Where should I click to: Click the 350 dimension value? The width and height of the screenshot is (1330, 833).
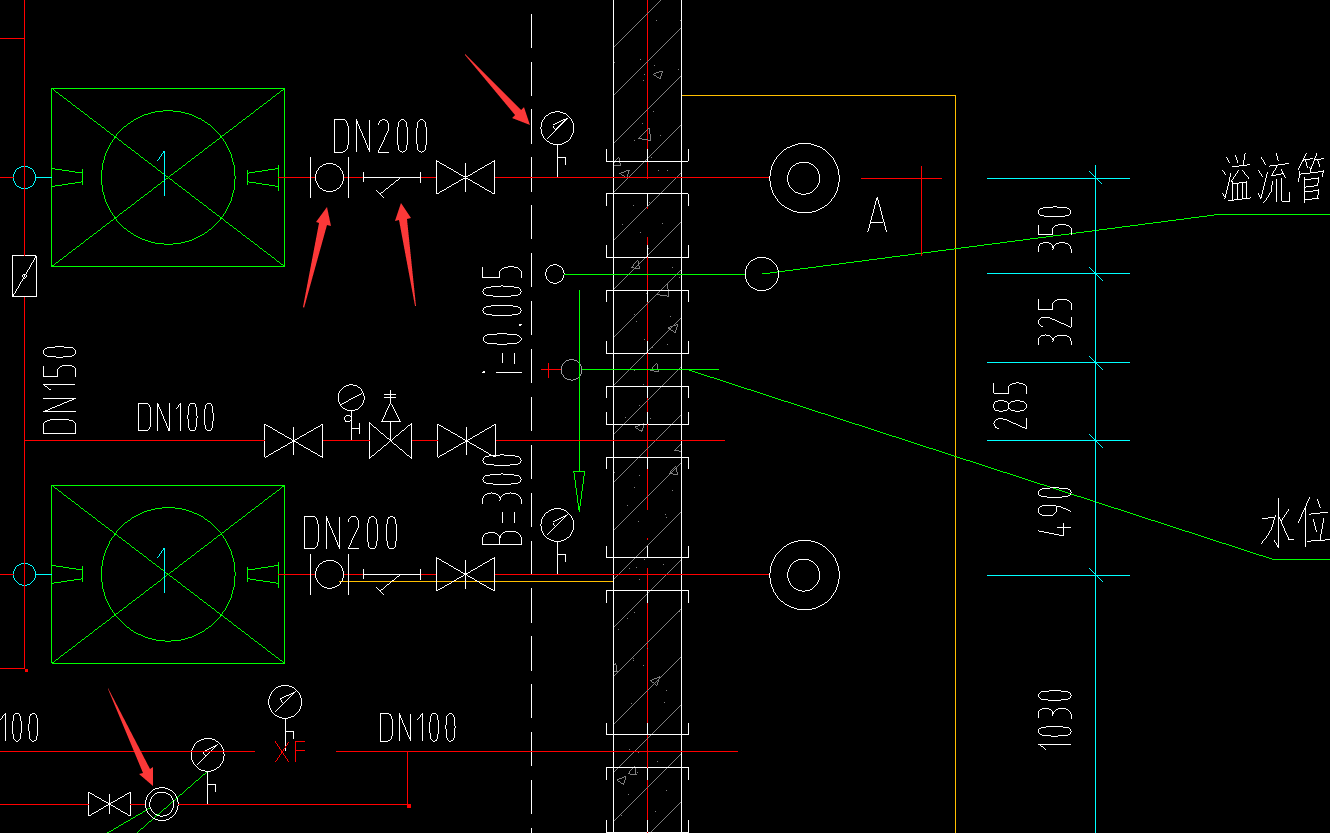pyautogui.click(x=1056, y=229)
